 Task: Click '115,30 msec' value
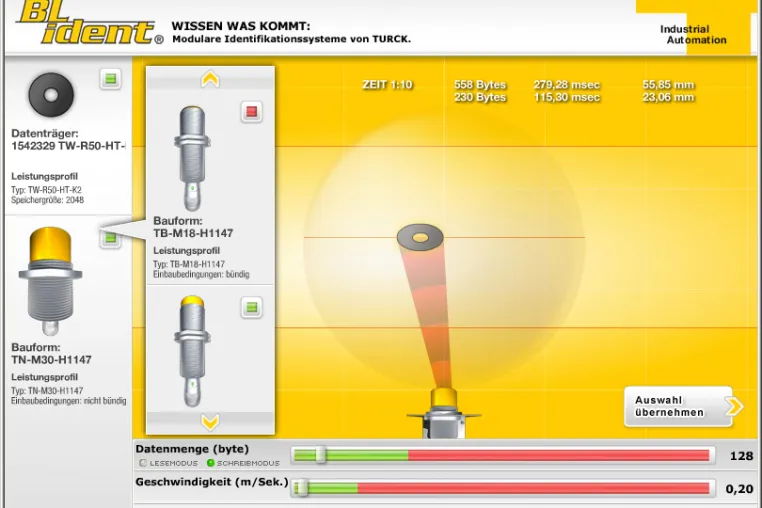tap(567, 97)
